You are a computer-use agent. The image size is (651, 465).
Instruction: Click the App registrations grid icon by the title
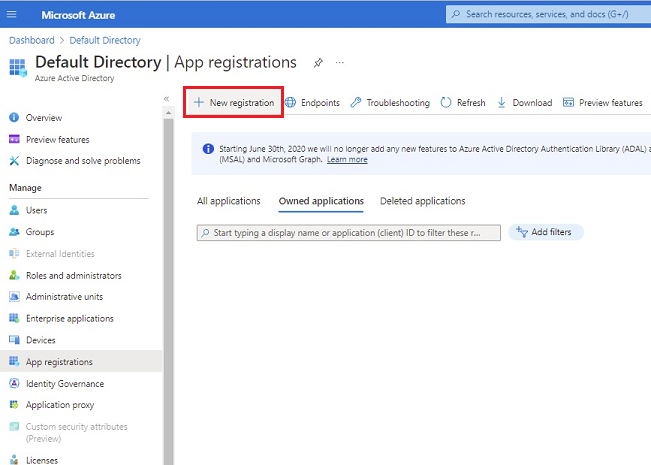[x=18, y=68]
